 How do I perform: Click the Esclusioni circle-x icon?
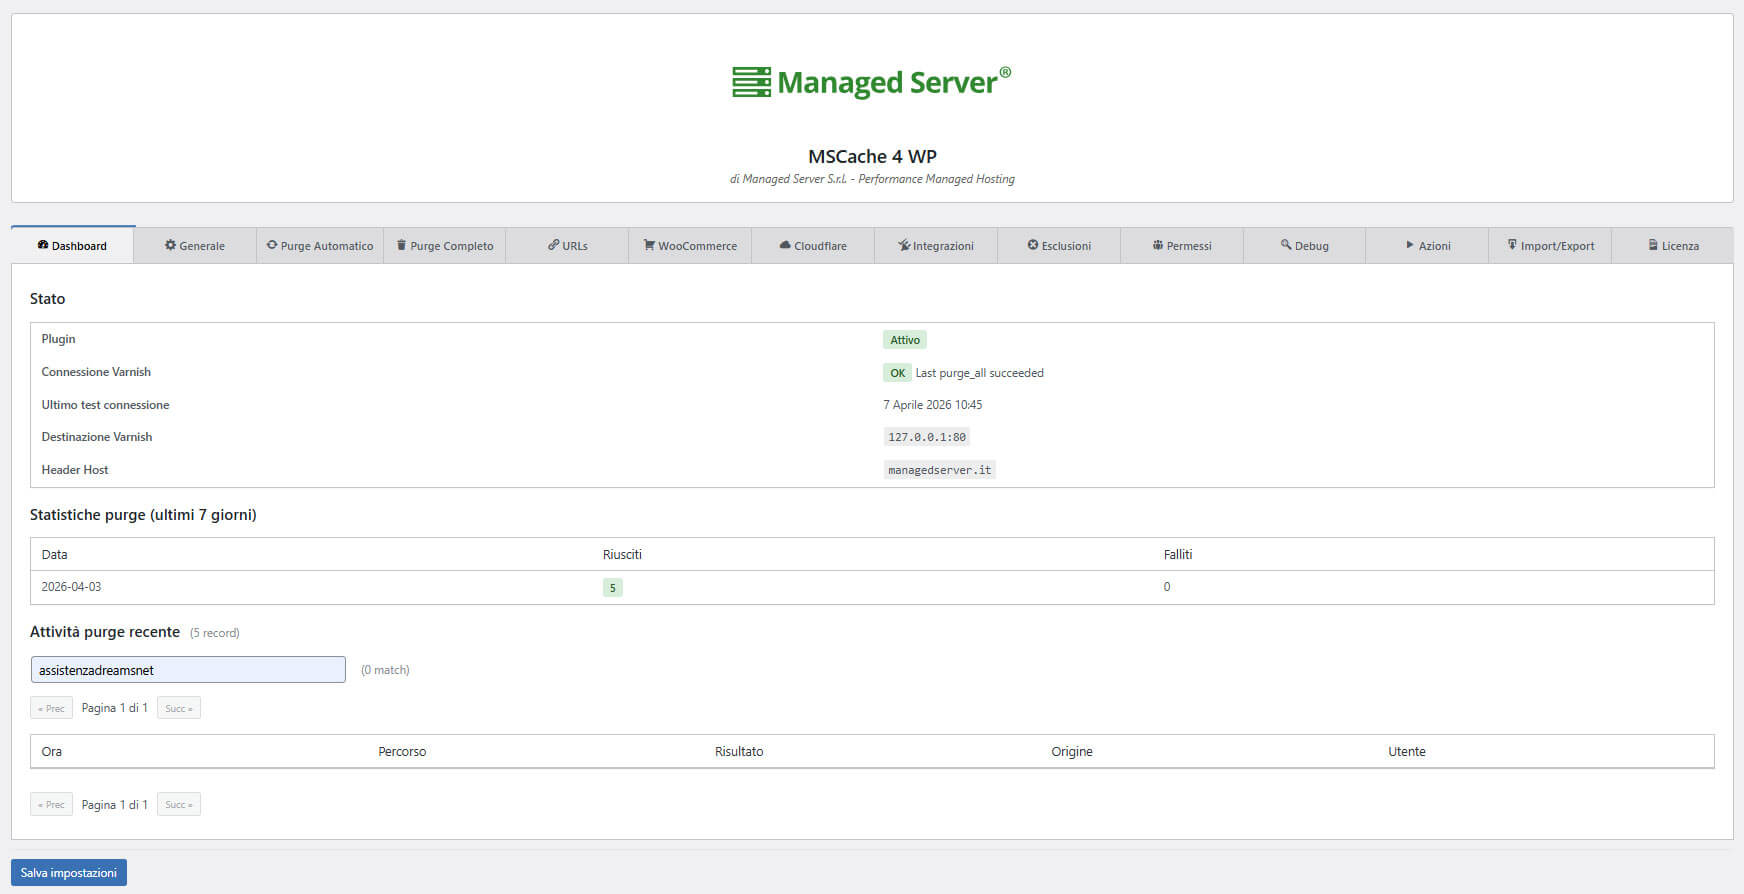coord(1033,245)
